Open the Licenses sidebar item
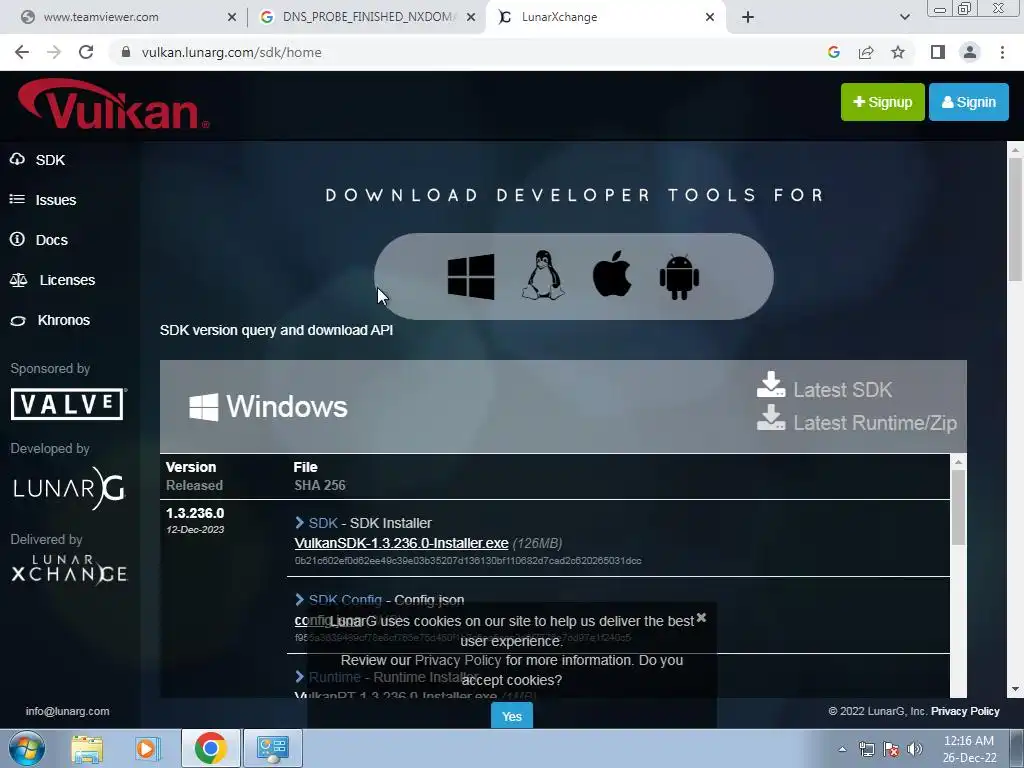This screenshot has height=768, width=1024. tap(53, 280)
